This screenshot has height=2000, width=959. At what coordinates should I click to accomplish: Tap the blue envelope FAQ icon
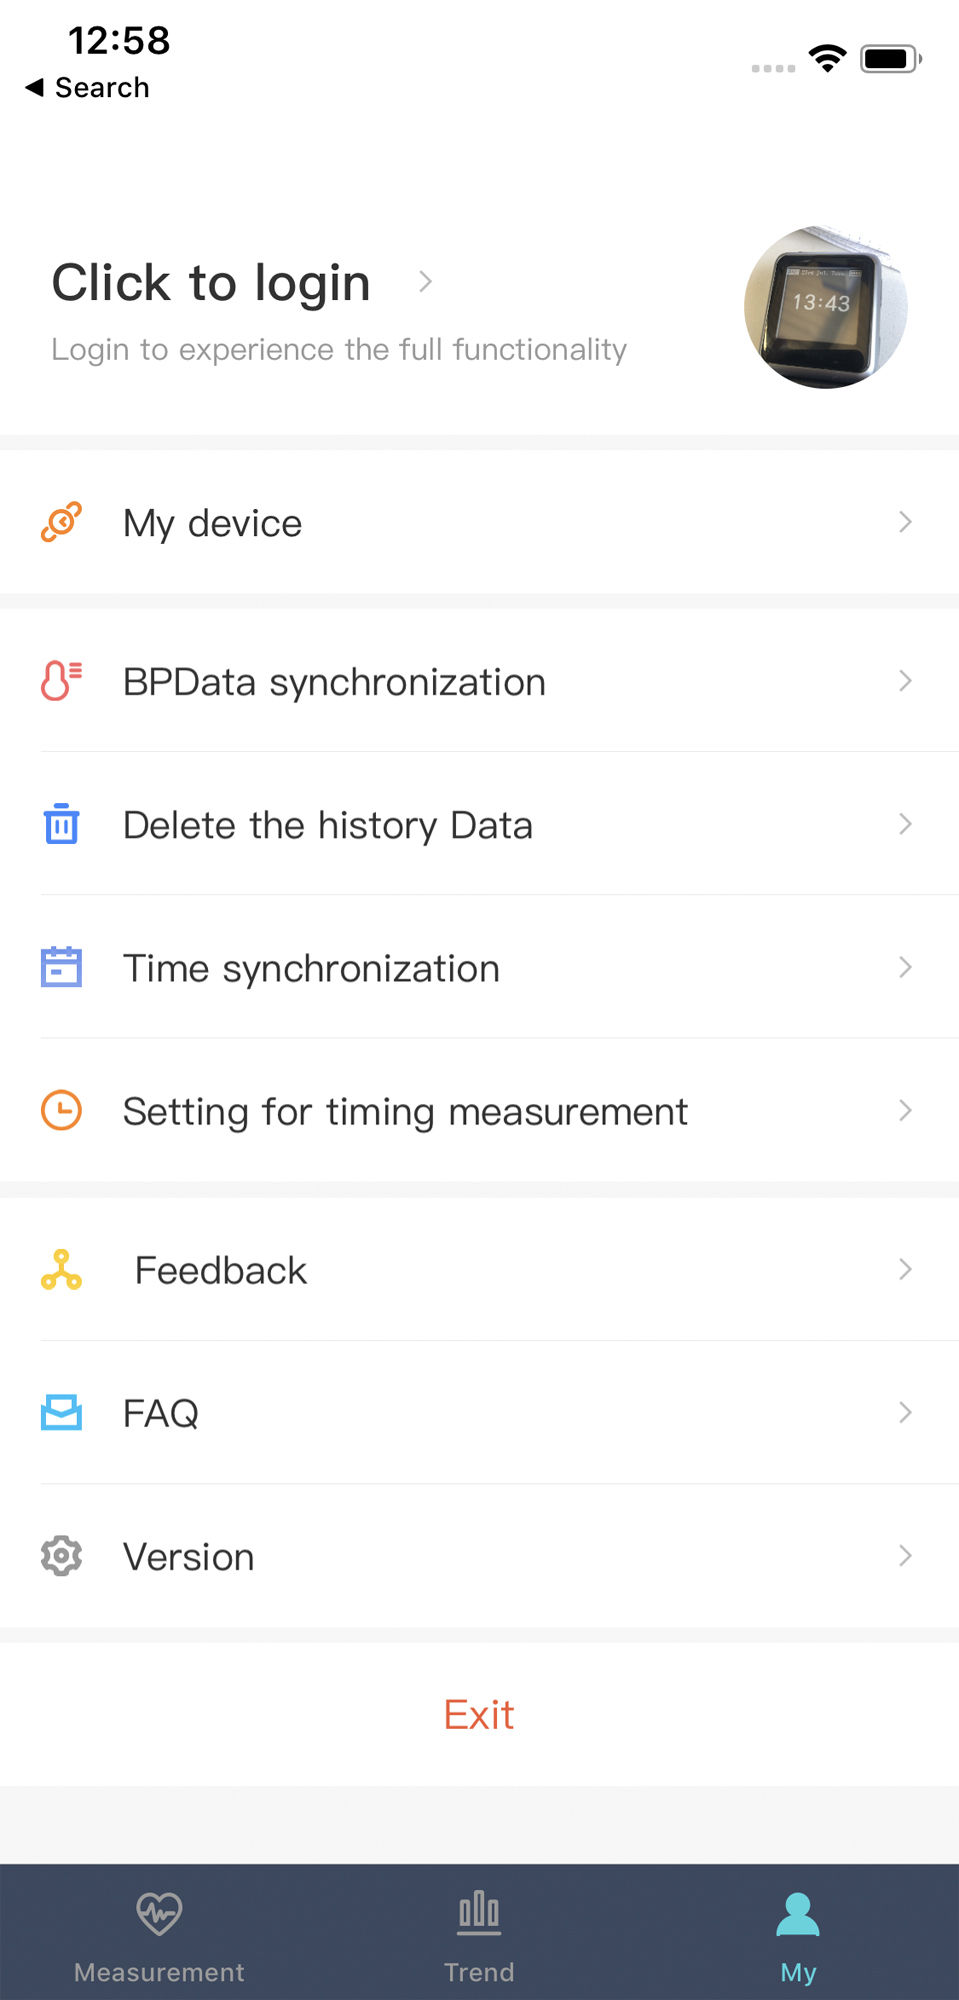tap(61, 1412)
